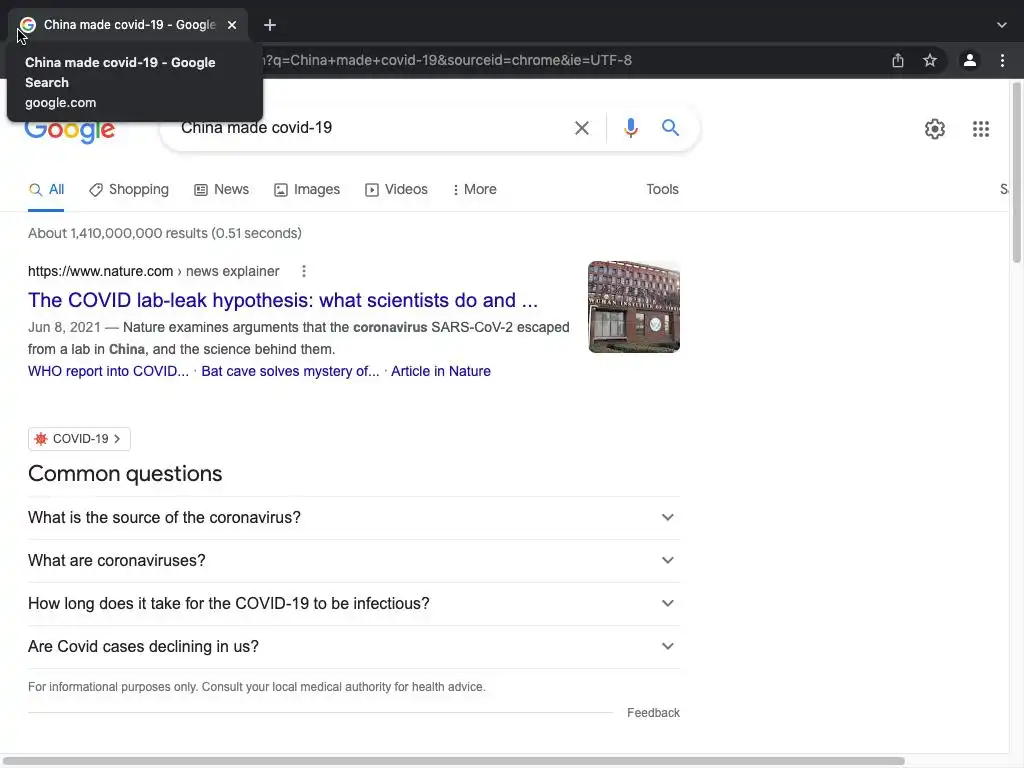Expand What are coronaviruses question
This screenshot has width=1024, height=768.
[354, 560]
